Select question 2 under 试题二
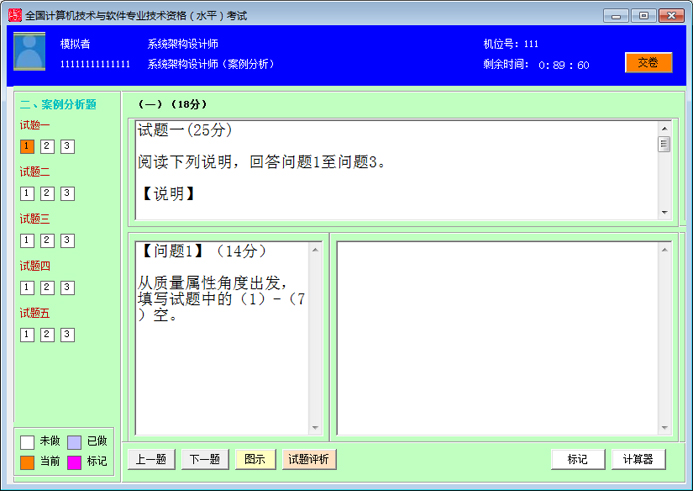 47,194
